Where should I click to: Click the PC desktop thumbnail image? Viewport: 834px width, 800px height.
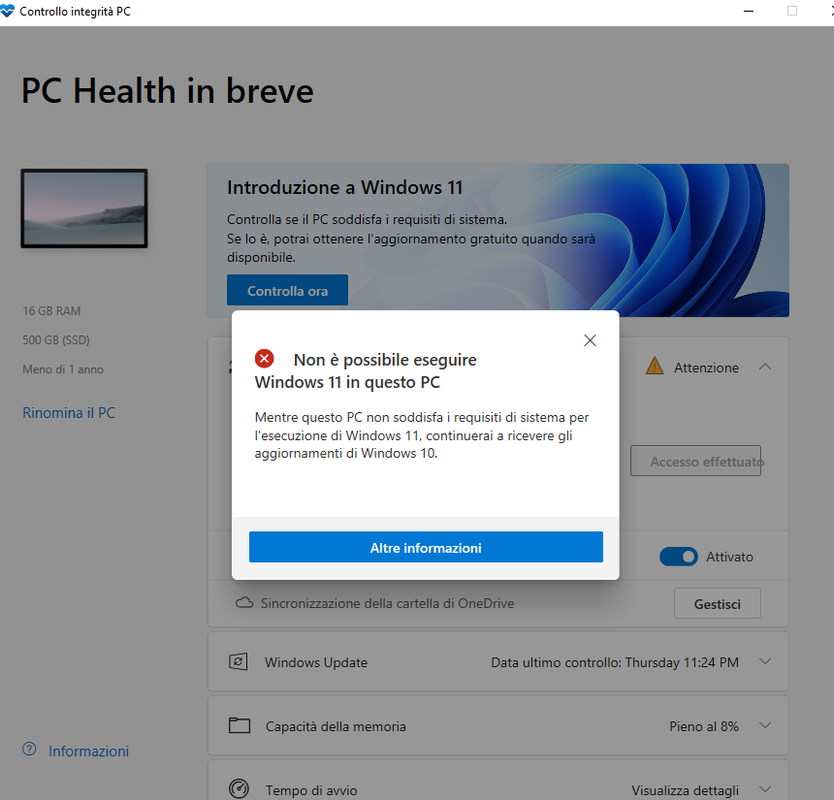tap(84, 209)
